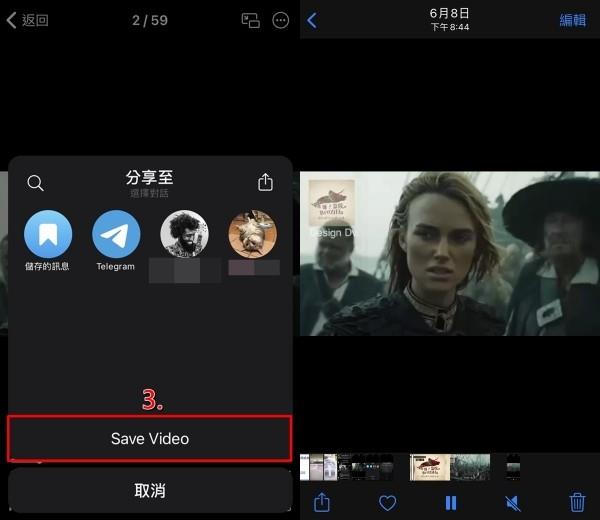Viewport: 600px width, 520px height.
Task: Select Saved Messages bookmark contact
Action: click(x=47, y=235)
